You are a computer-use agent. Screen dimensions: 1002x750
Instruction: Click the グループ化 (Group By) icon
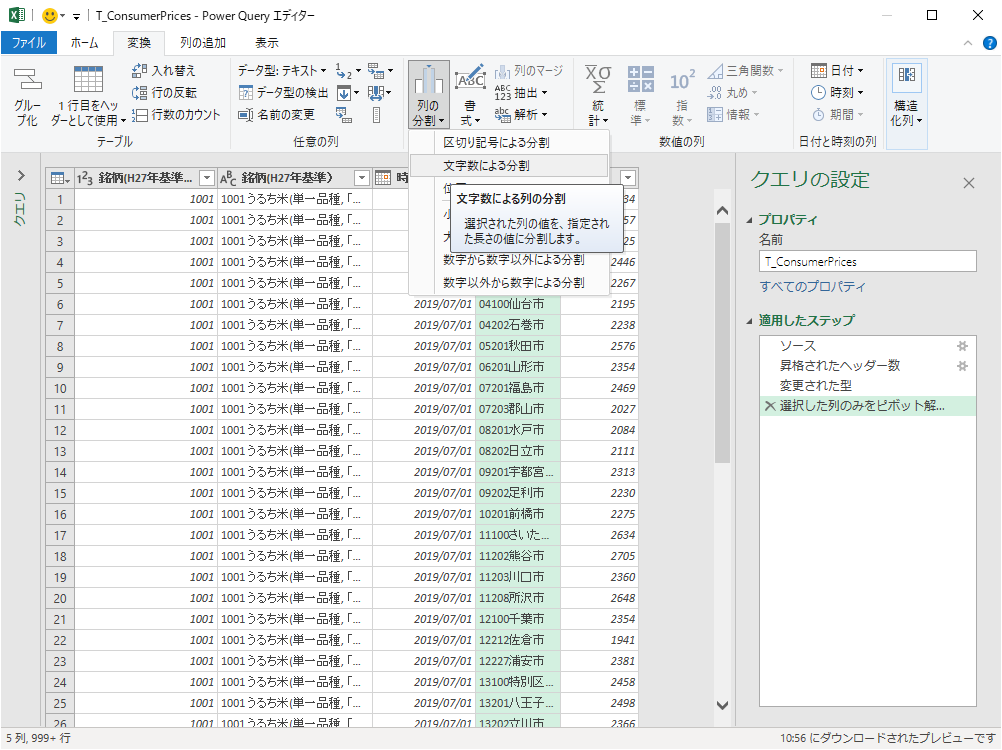point(27,96)
